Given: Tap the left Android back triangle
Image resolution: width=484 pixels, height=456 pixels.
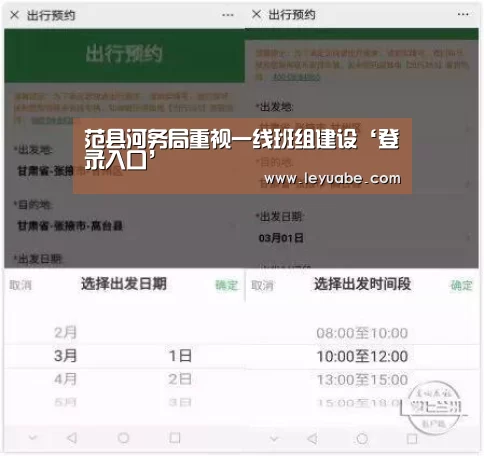Looking at the screenshot, I should click(72, 438).
